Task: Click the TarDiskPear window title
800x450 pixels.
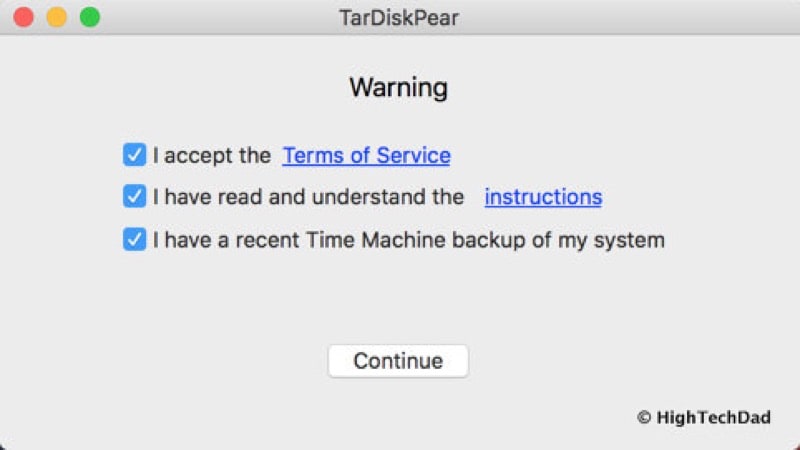Action: (399, 17)
